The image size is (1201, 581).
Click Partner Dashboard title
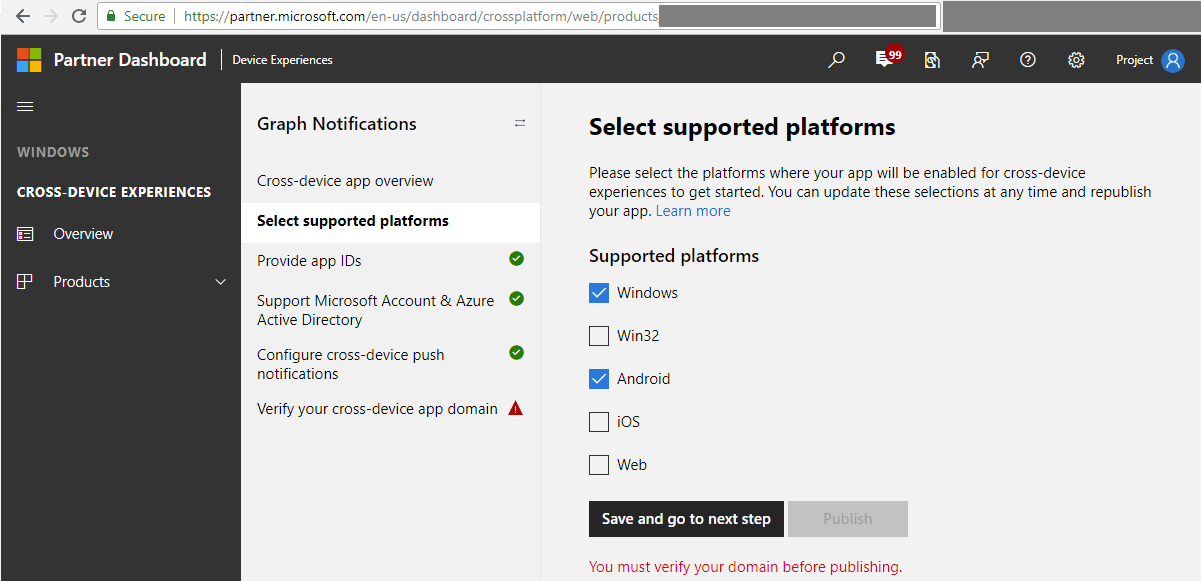pos(130,60)
